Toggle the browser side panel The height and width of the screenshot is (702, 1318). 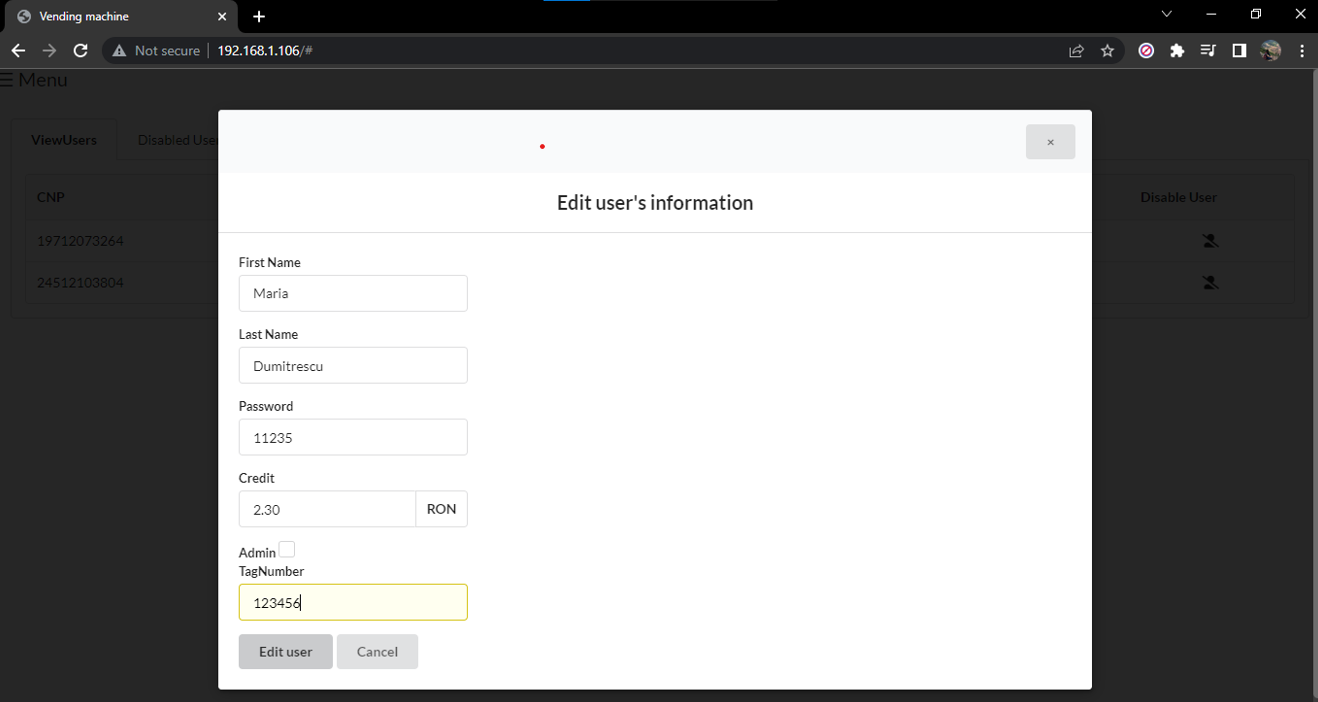click(x=1239, y=51)
